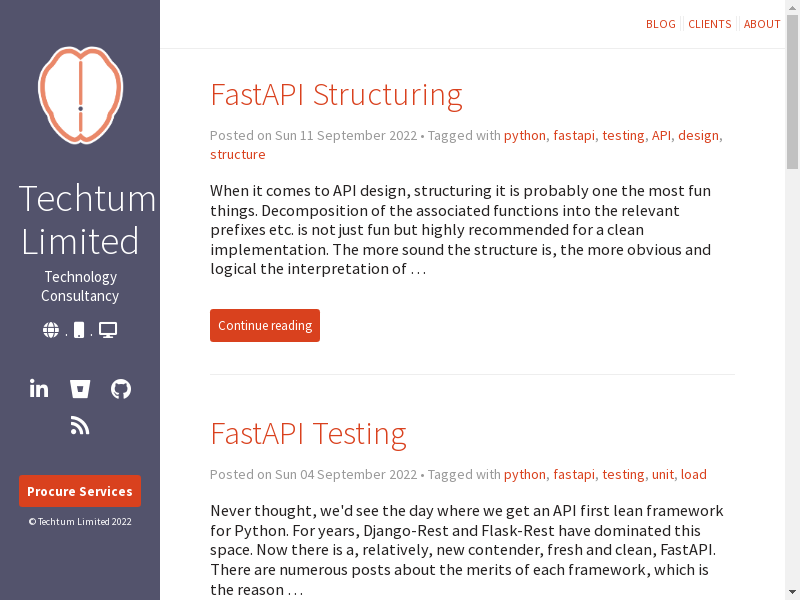Open the Clients menu item

click(x=710, y=24)
